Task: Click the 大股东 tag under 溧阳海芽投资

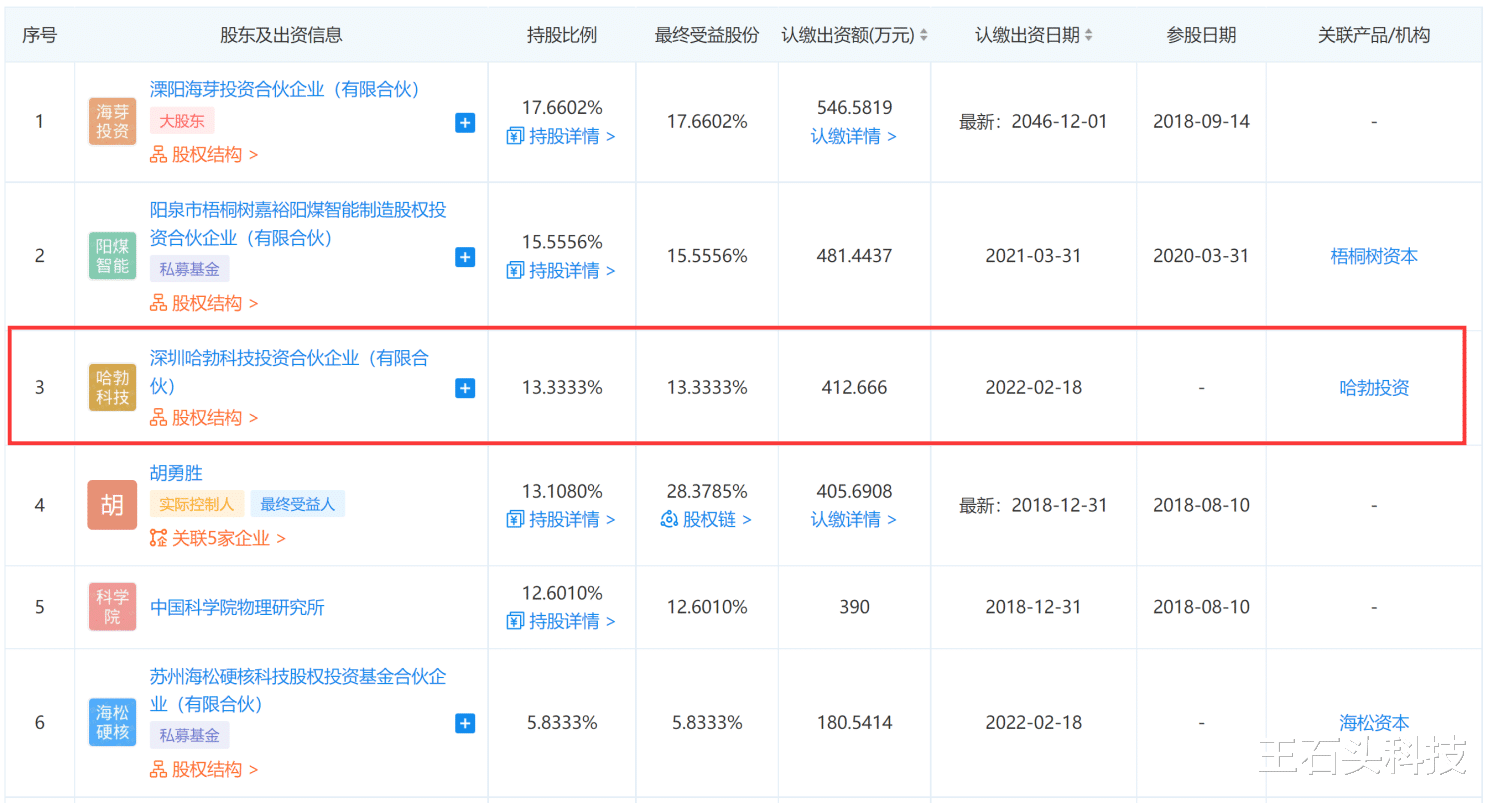Action: 183,120
